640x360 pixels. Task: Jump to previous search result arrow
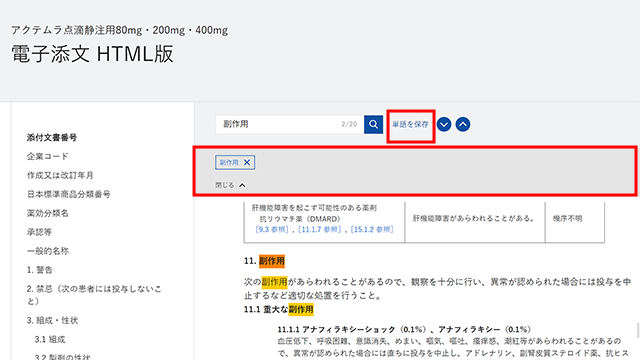[x=462, y=124]
